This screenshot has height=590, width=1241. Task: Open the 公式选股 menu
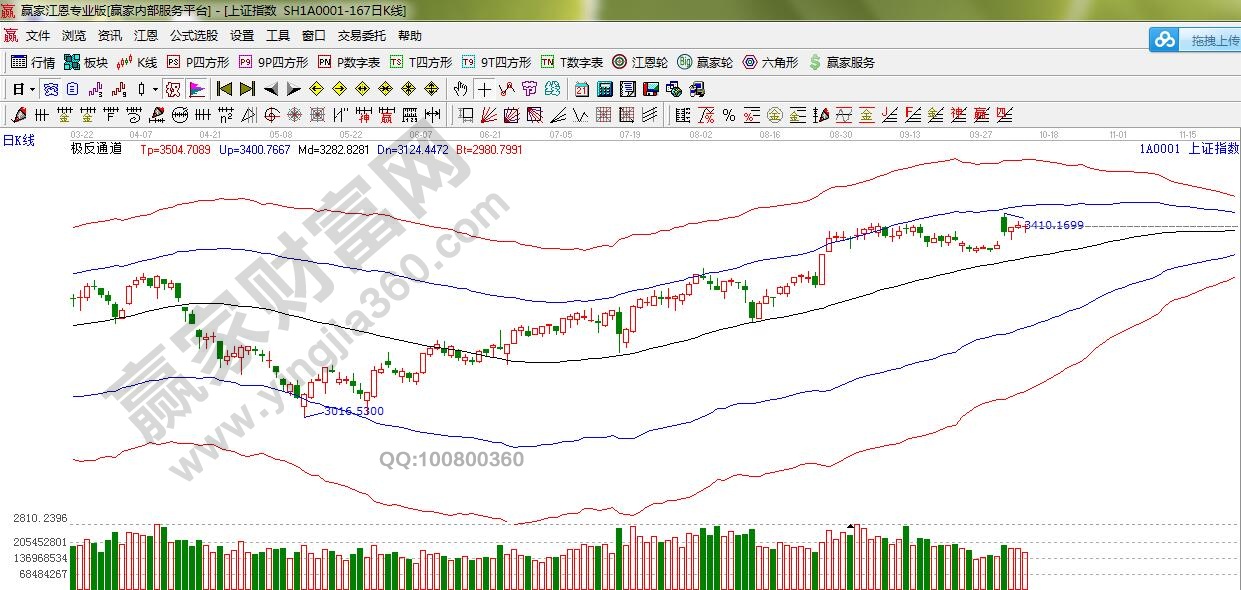pos(193,35)
